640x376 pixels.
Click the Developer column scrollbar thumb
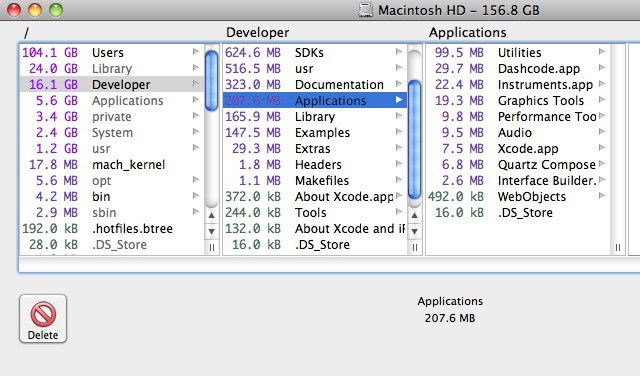coord(414,140)
